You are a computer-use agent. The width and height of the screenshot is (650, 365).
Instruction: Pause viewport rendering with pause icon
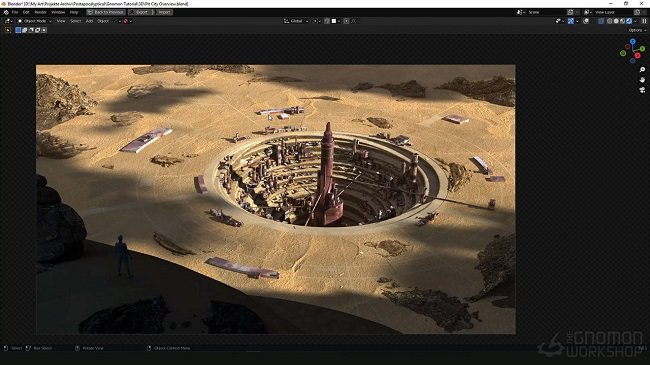(x=644, y=21)
